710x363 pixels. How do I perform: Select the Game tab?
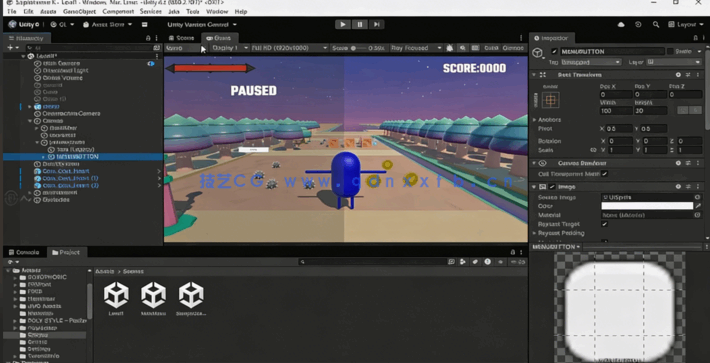tap(219, 38)
